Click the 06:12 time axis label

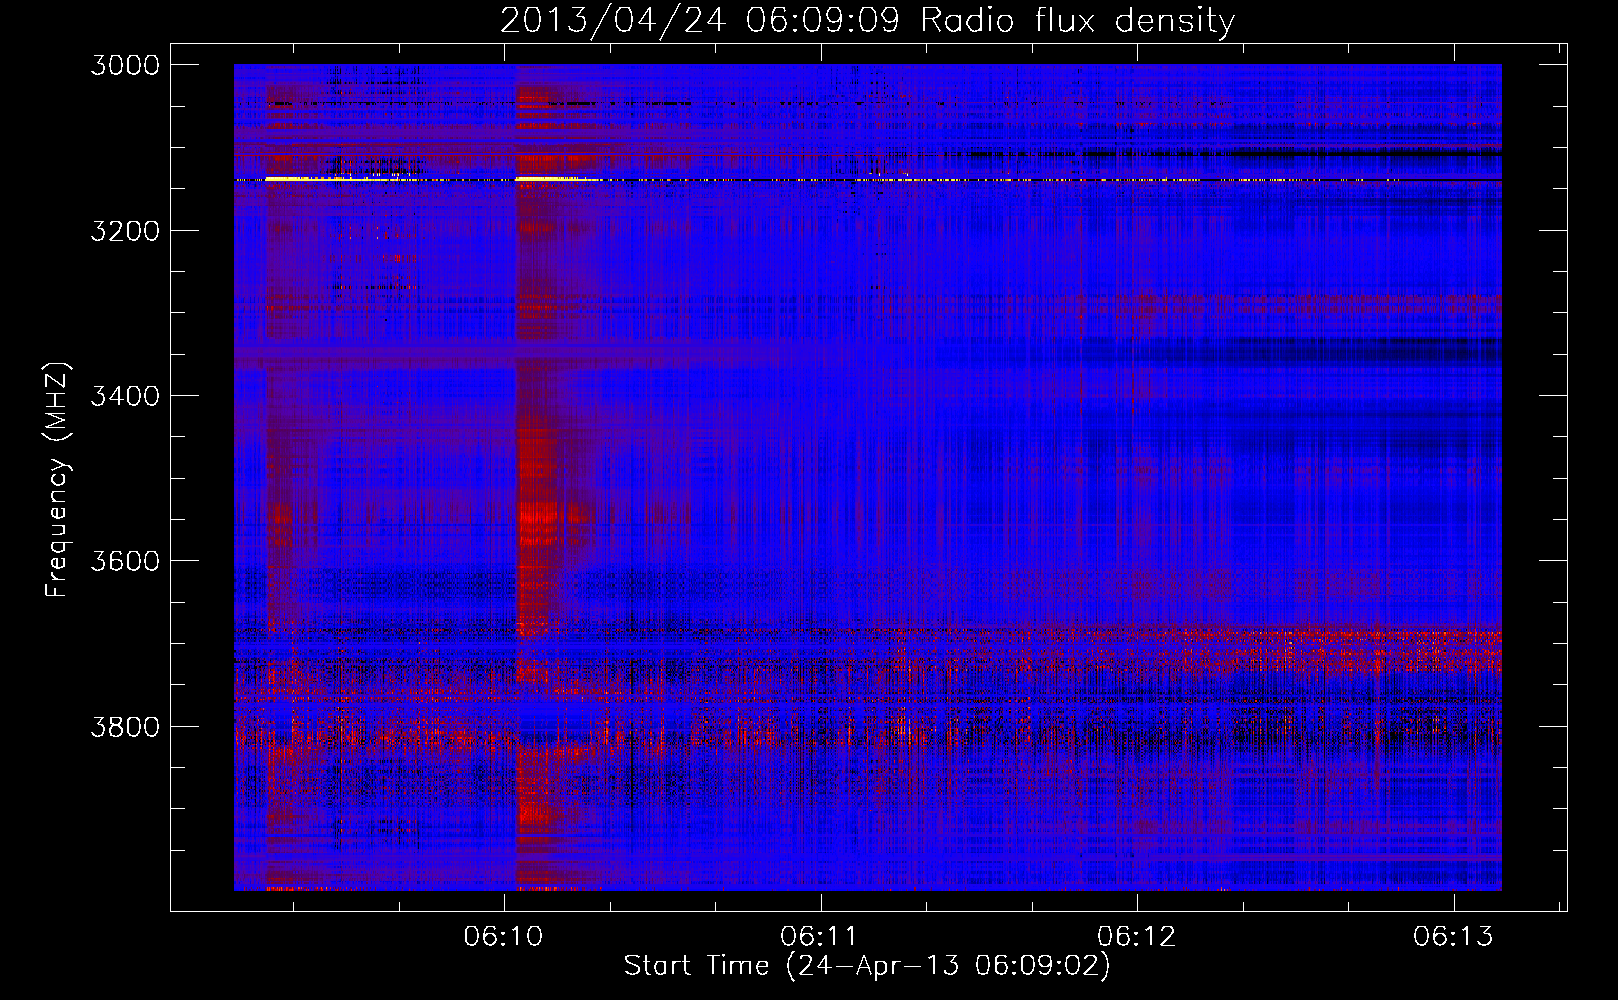point(1137,936)
